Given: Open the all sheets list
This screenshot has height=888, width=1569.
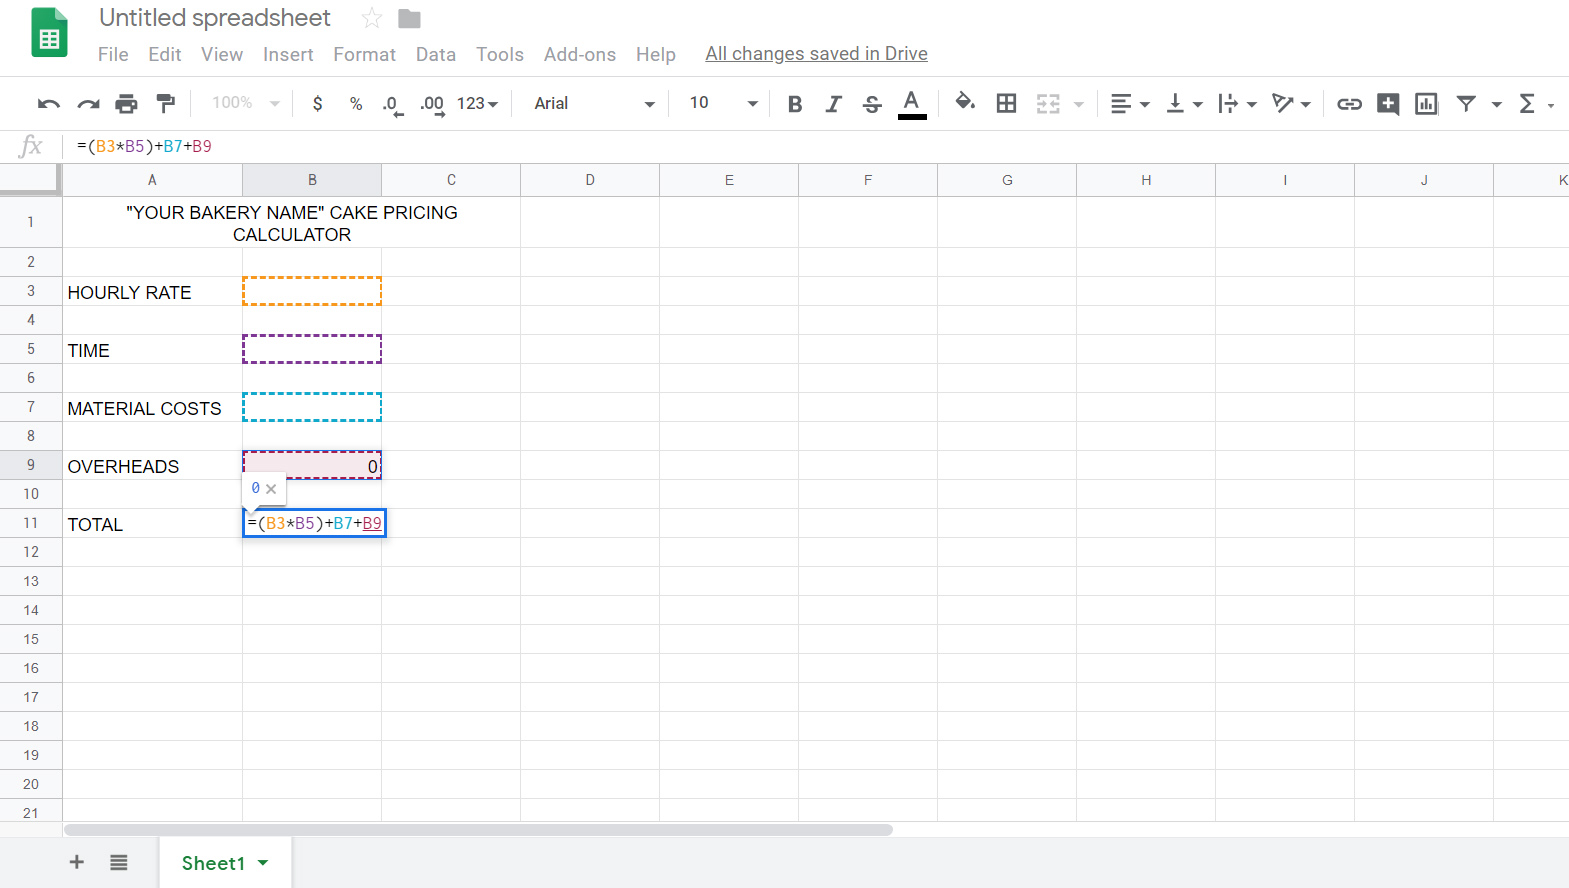Looking at the screenshot, I should (119, 862).
